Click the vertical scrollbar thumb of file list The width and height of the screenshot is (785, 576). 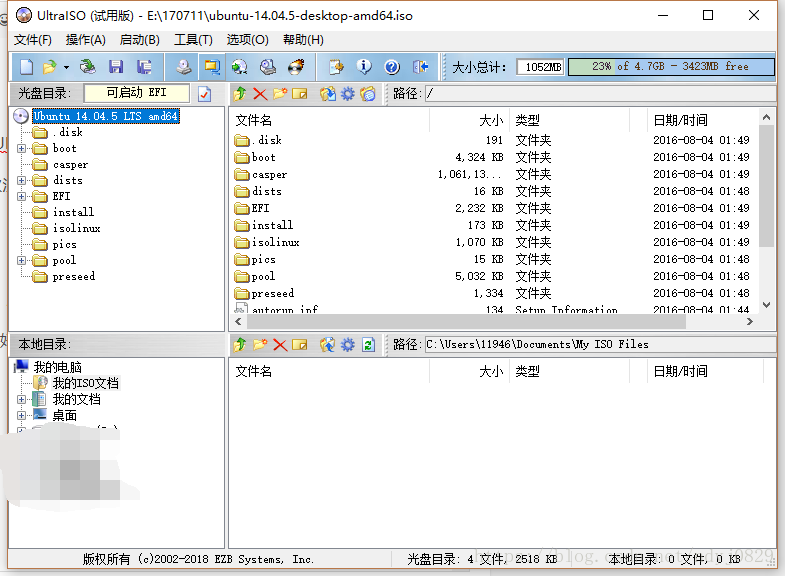click(766, 186)
